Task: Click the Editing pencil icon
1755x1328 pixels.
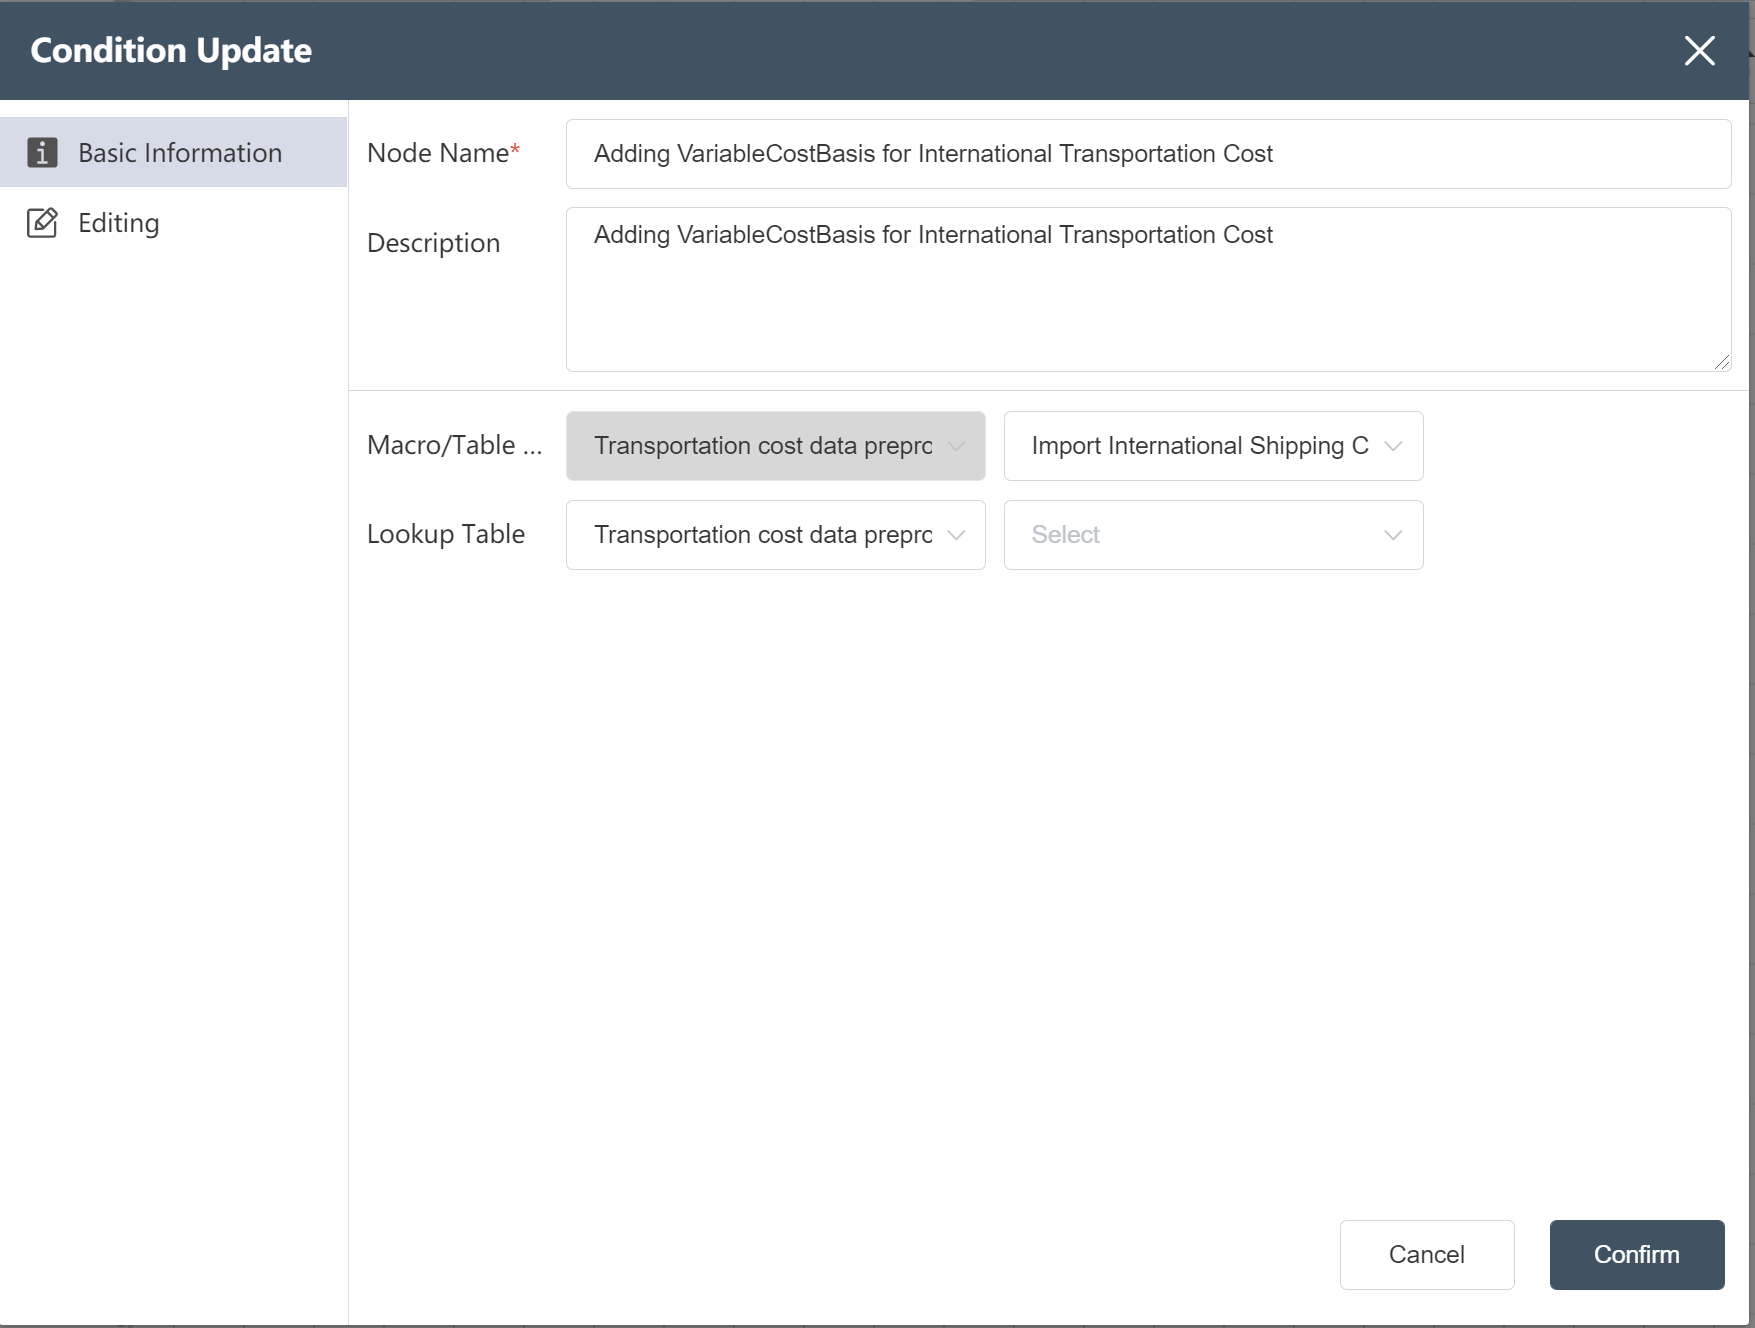Action: tap(42, 222)
